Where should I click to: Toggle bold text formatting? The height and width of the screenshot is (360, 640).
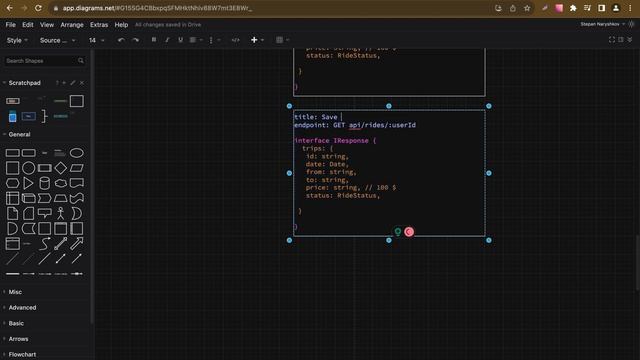[x=154, y=40]
